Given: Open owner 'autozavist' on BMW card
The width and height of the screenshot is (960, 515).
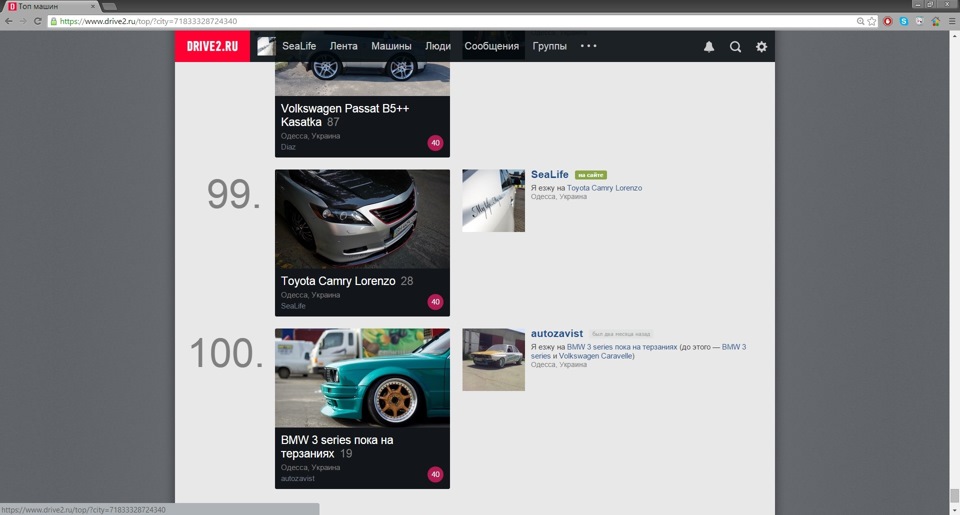Looking at the screenshot, I should (298, 478).
